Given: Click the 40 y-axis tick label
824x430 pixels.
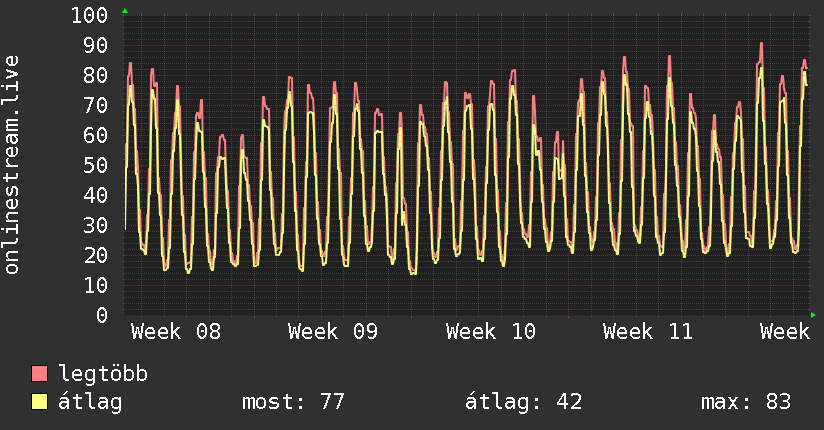Looking at the screenshot, I should [96, 196].
